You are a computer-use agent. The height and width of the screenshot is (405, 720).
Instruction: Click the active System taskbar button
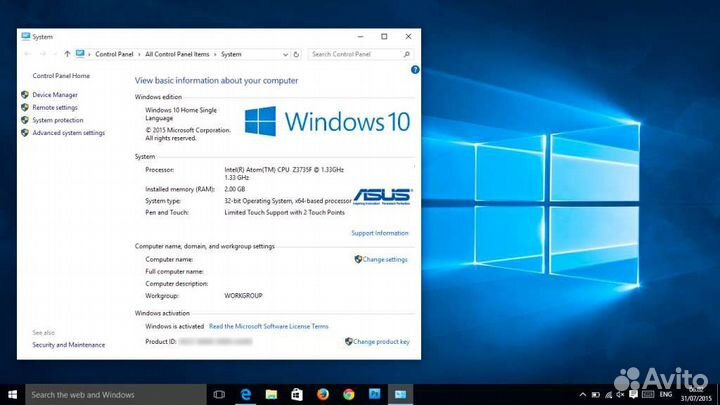click(400, 394)
